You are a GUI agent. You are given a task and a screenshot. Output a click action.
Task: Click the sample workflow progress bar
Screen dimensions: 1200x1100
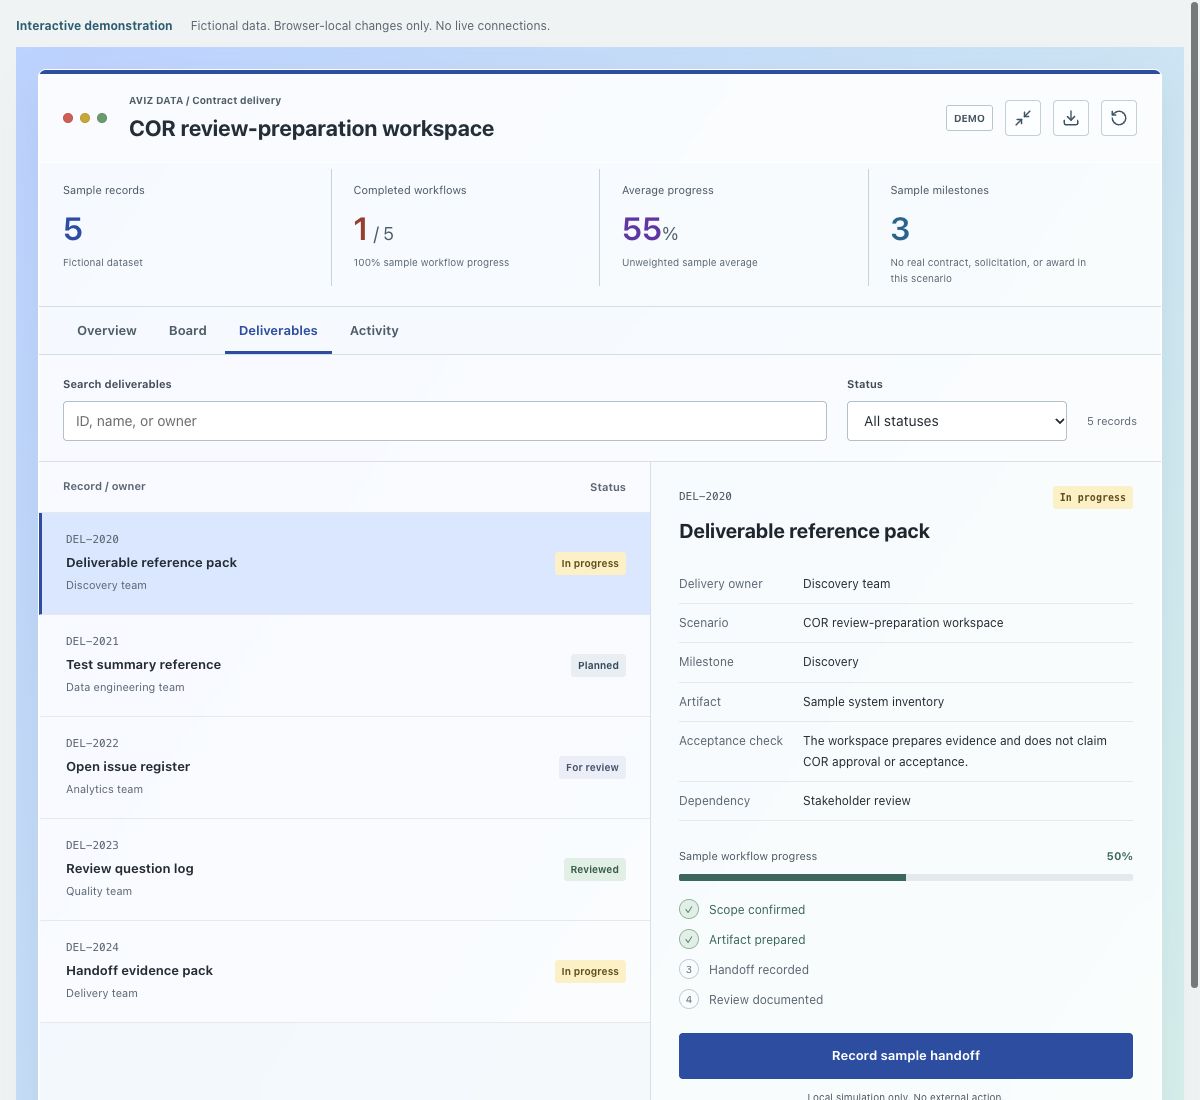click(906, 877)
